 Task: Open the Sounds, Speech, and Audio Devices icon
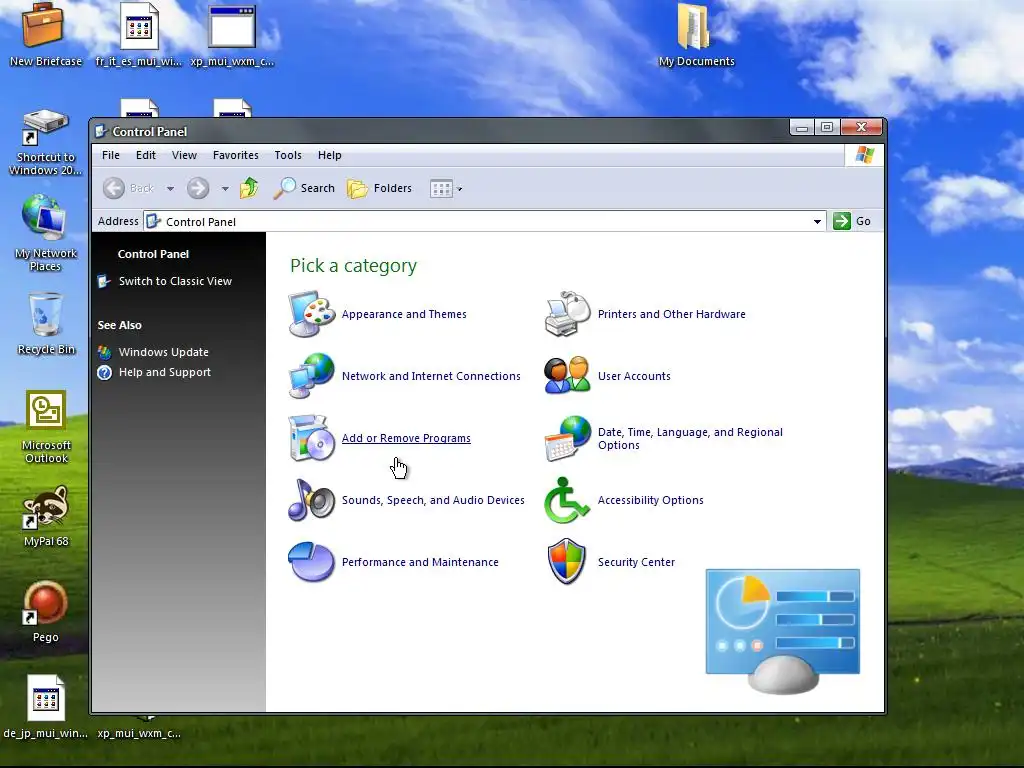pos(312,500)
